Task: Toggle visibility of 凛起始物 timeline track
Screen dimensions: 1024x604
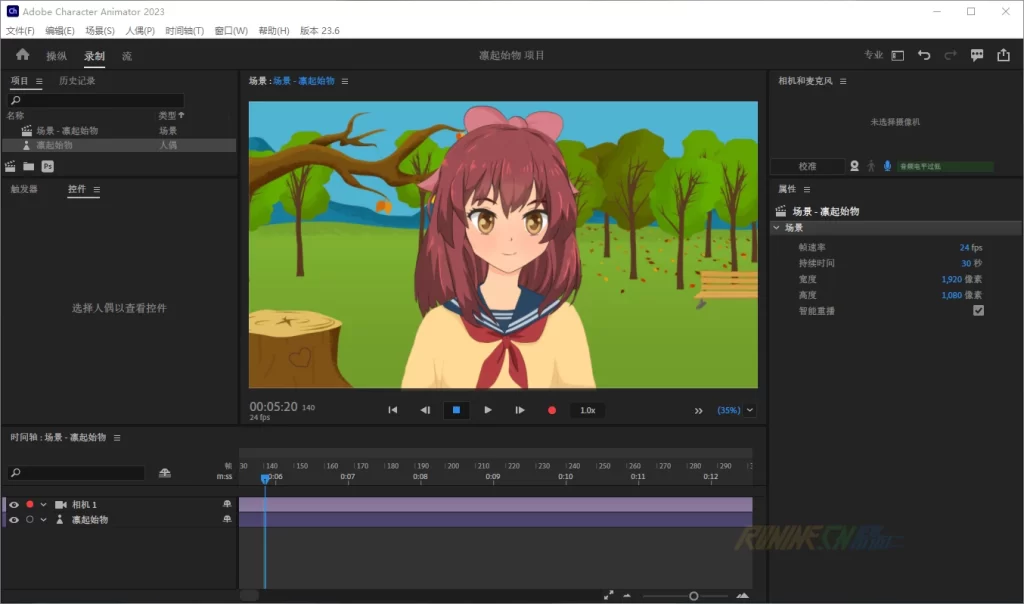Action: point(14,520)
